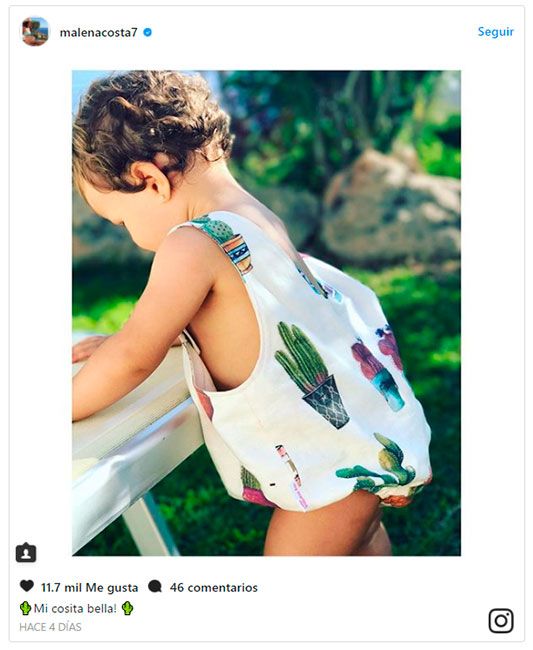Click the striped pot print on the shoulder strap
This screenshot has height=650, width=533.
coord(237,253)
